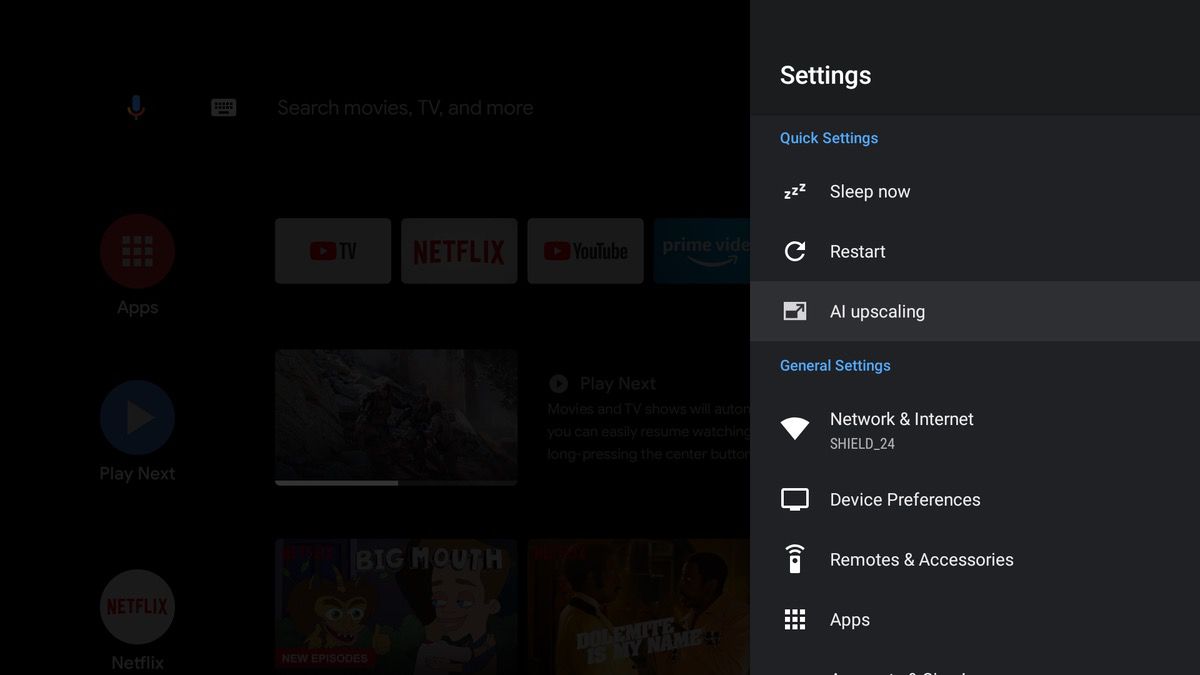Launch the Netflix app tile

coord(459,251)
